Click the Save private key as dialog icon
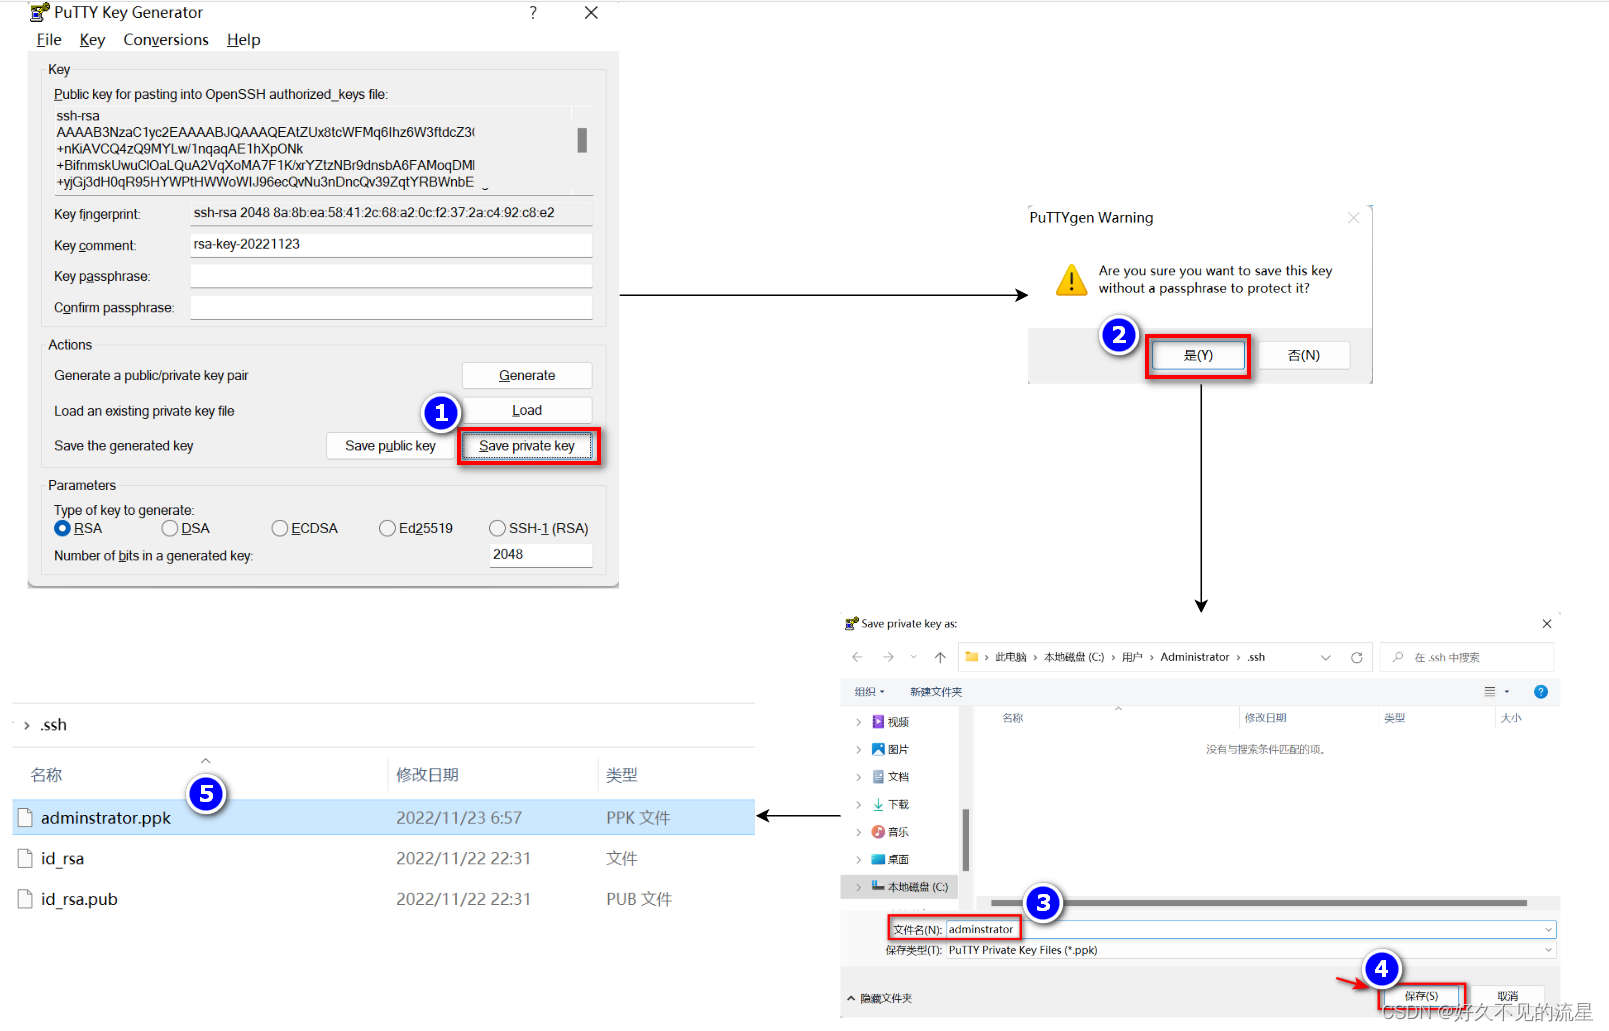 pos(852,623)
